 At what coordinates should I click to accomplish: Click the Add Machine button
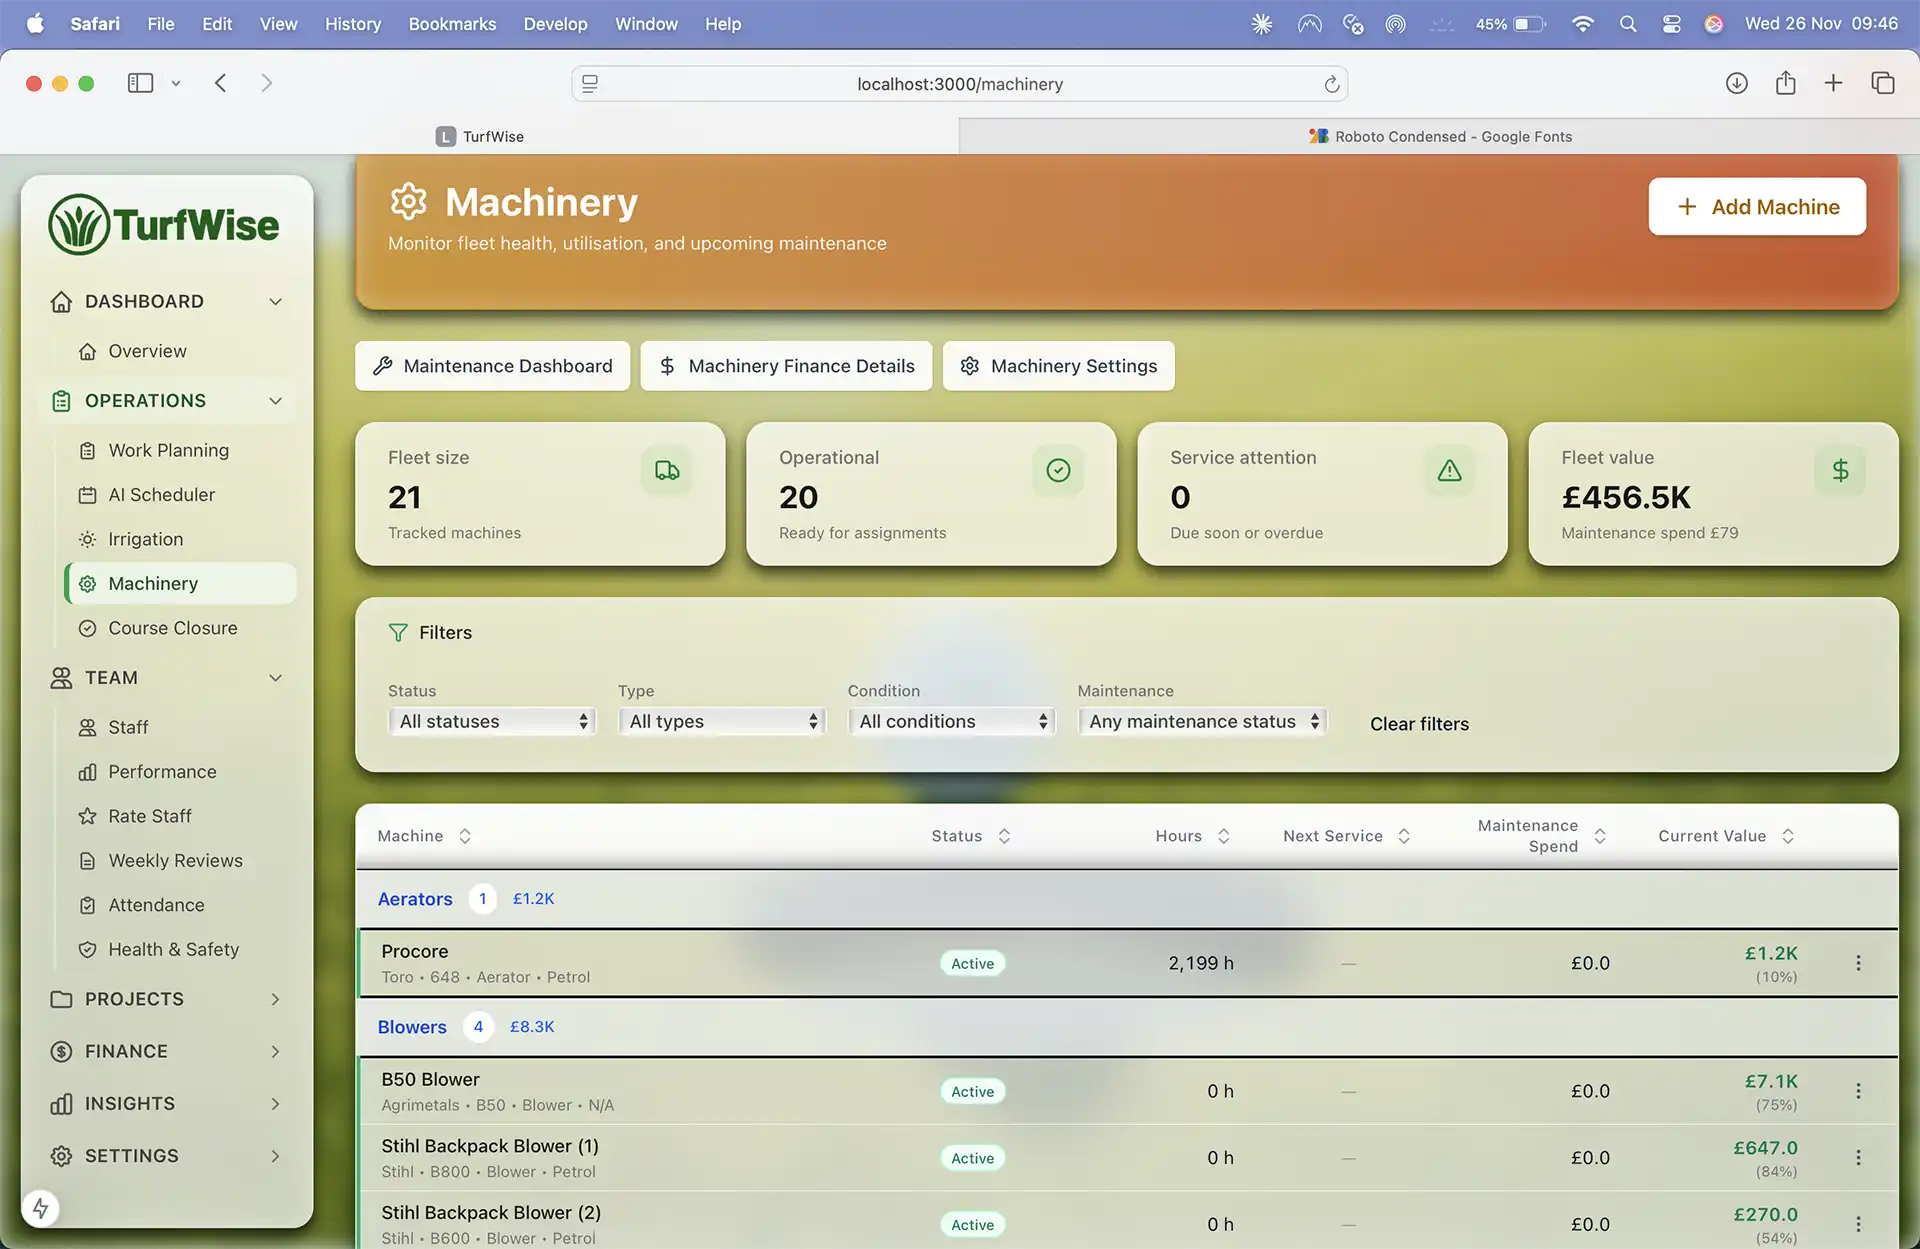[1756, 206]
